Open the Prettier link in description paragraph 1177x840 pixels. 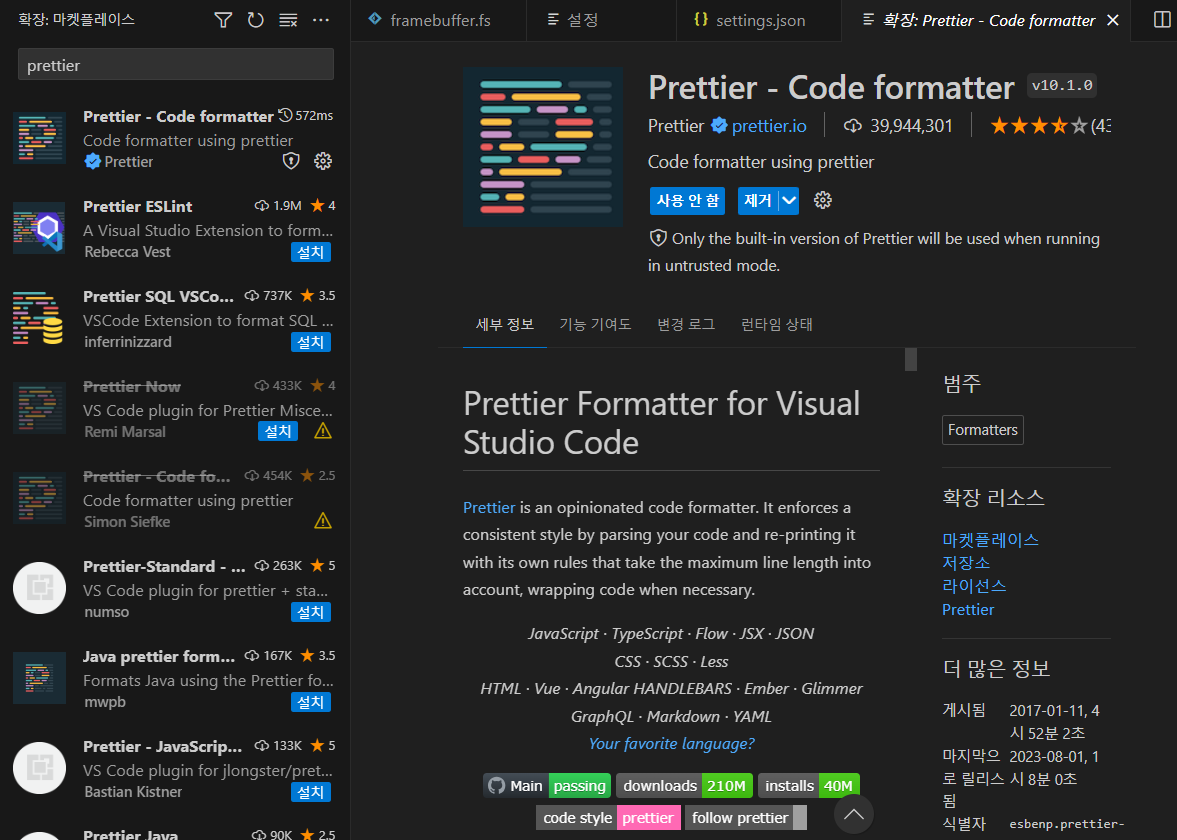[489, 507]
